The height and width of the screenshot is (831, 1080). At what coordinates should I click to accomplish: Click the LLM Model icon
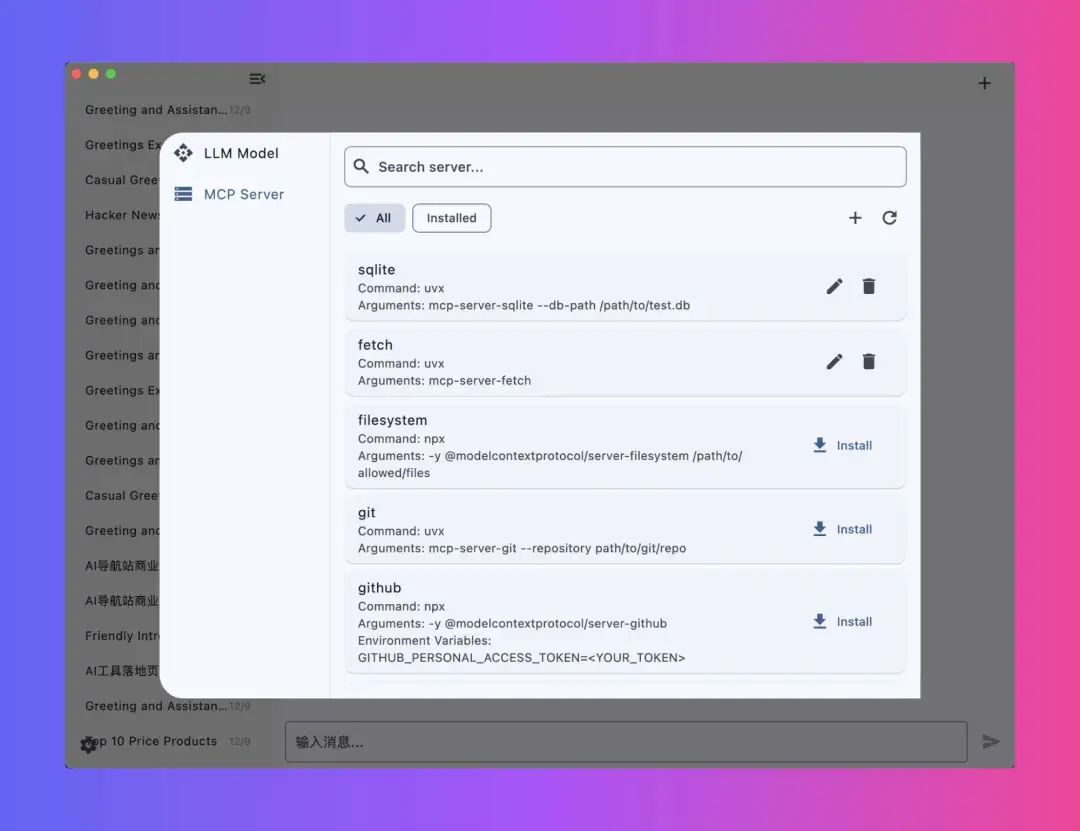tap(183, 153)
